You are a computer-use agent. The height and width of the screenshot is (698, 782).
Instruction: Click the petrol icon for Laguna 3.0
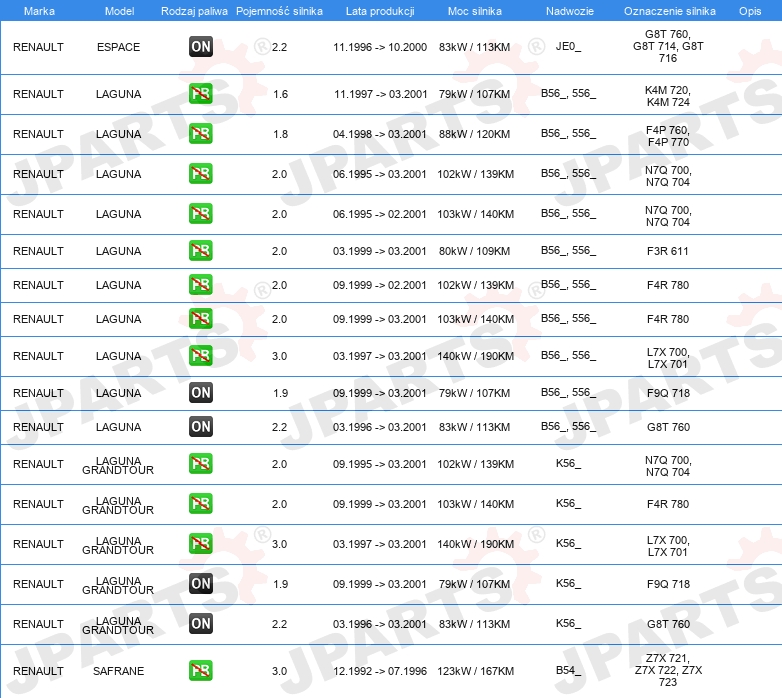click(201, 355)
